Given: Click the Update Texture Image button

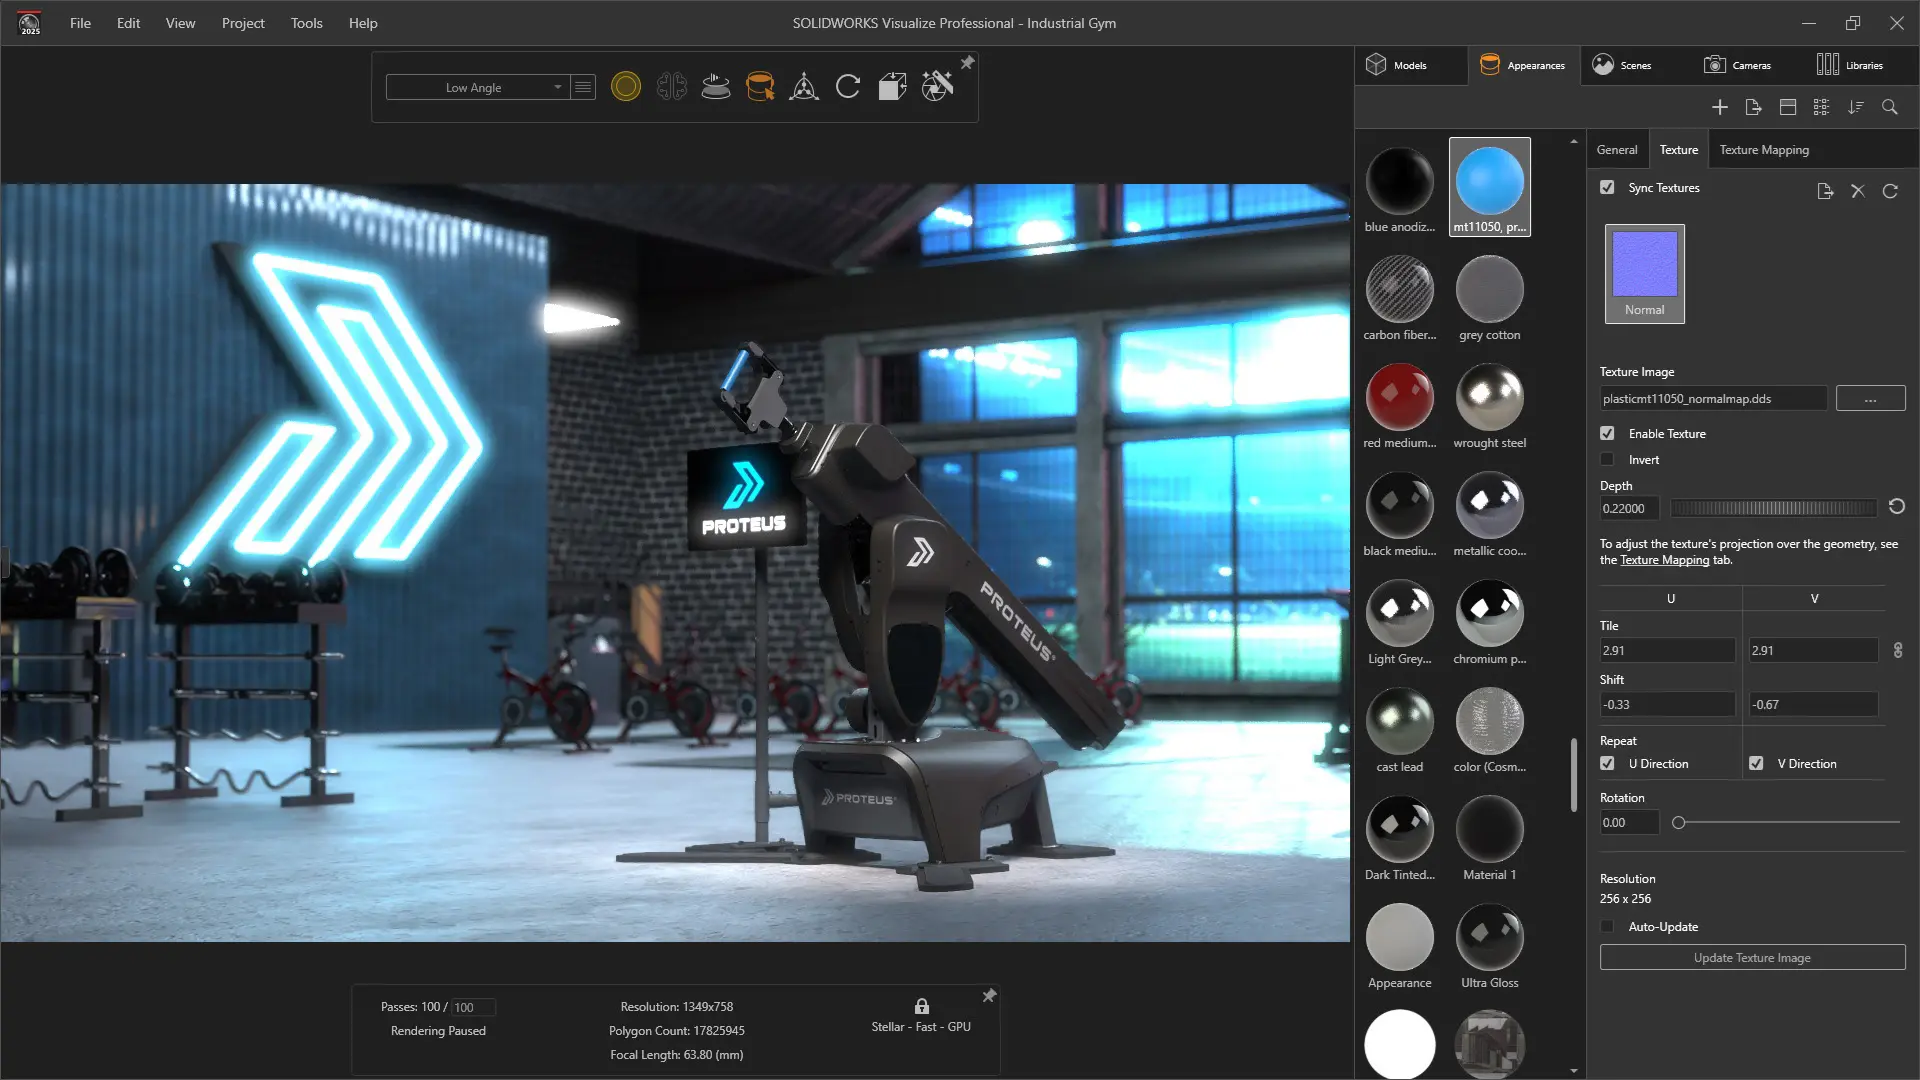Looking at the screenshot, I should coord(1751,957).
